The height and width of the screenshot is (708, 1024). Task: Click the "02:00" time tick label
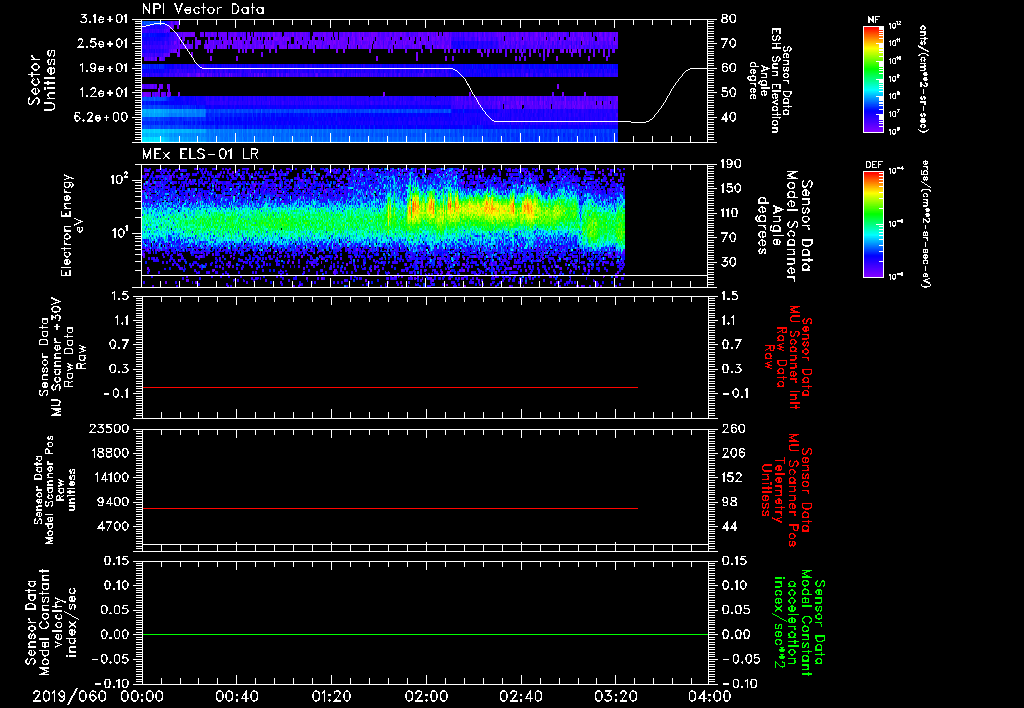[426, 696]
